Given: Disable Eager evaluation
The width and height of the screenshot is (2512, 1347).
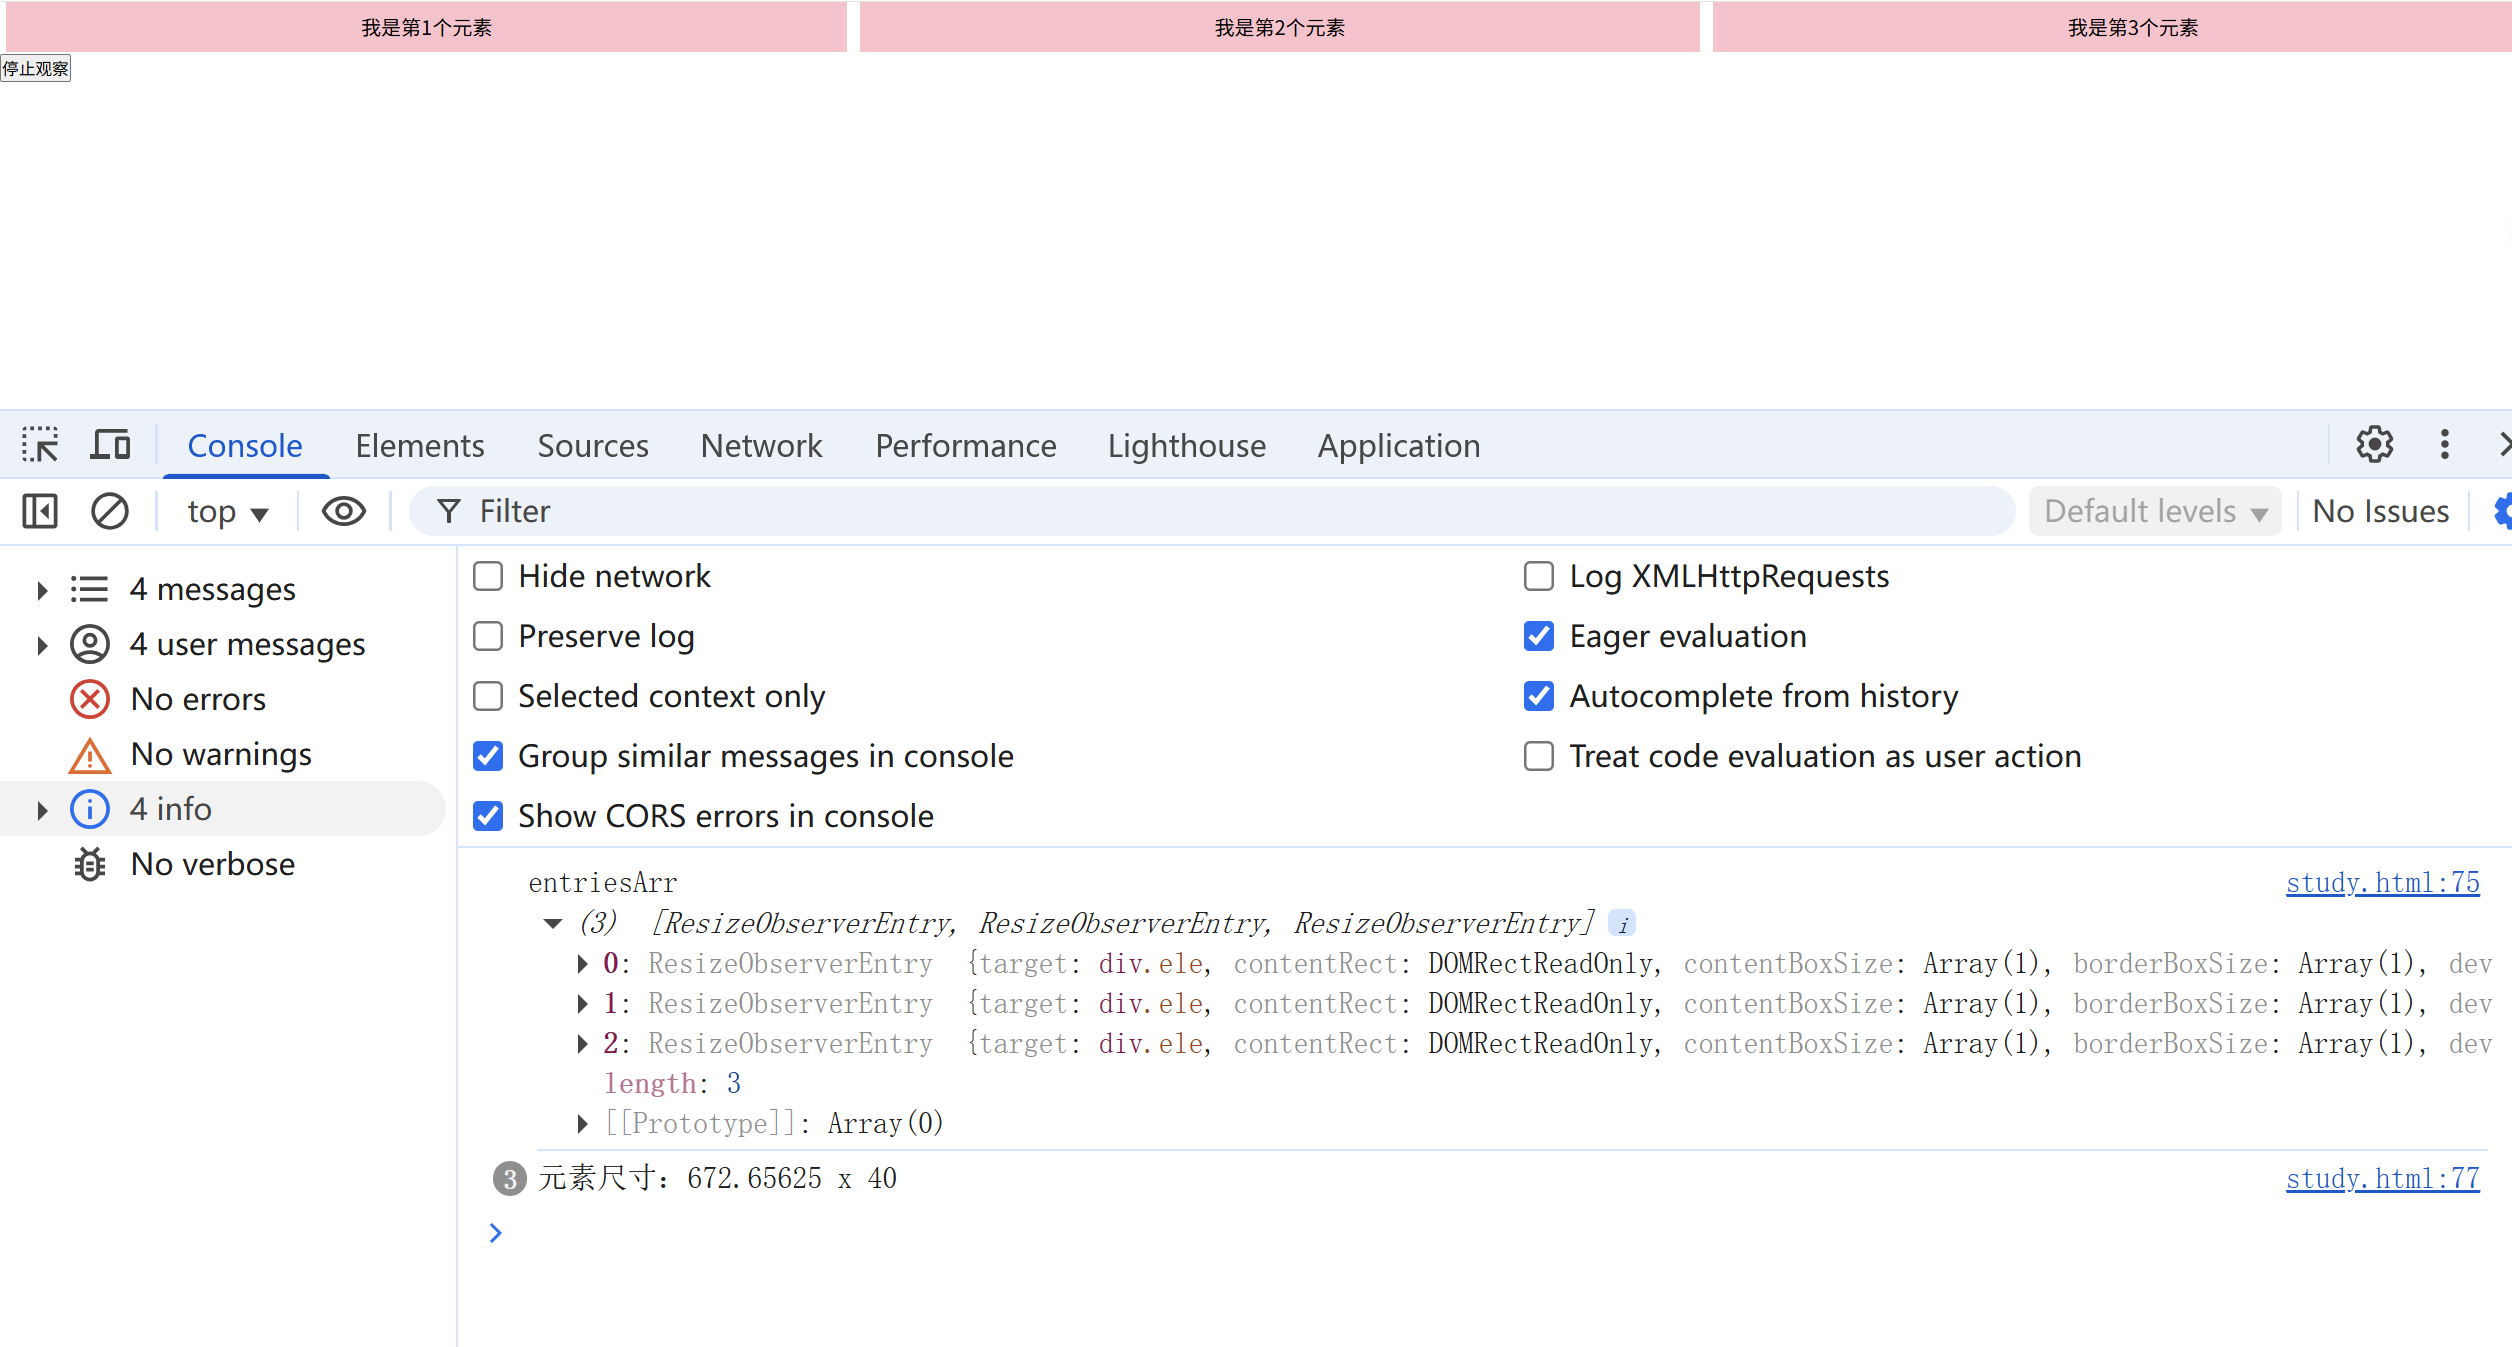Looking at the screenshot, I should (1538, 636).
